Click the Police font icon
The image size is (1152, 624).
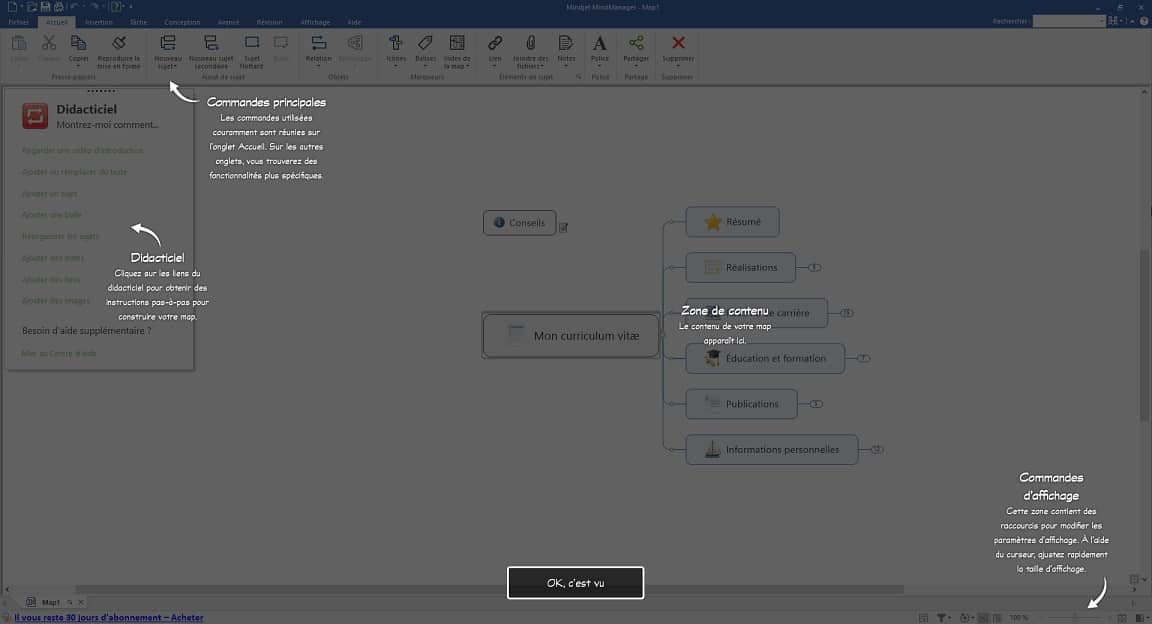tap(600, 43)
